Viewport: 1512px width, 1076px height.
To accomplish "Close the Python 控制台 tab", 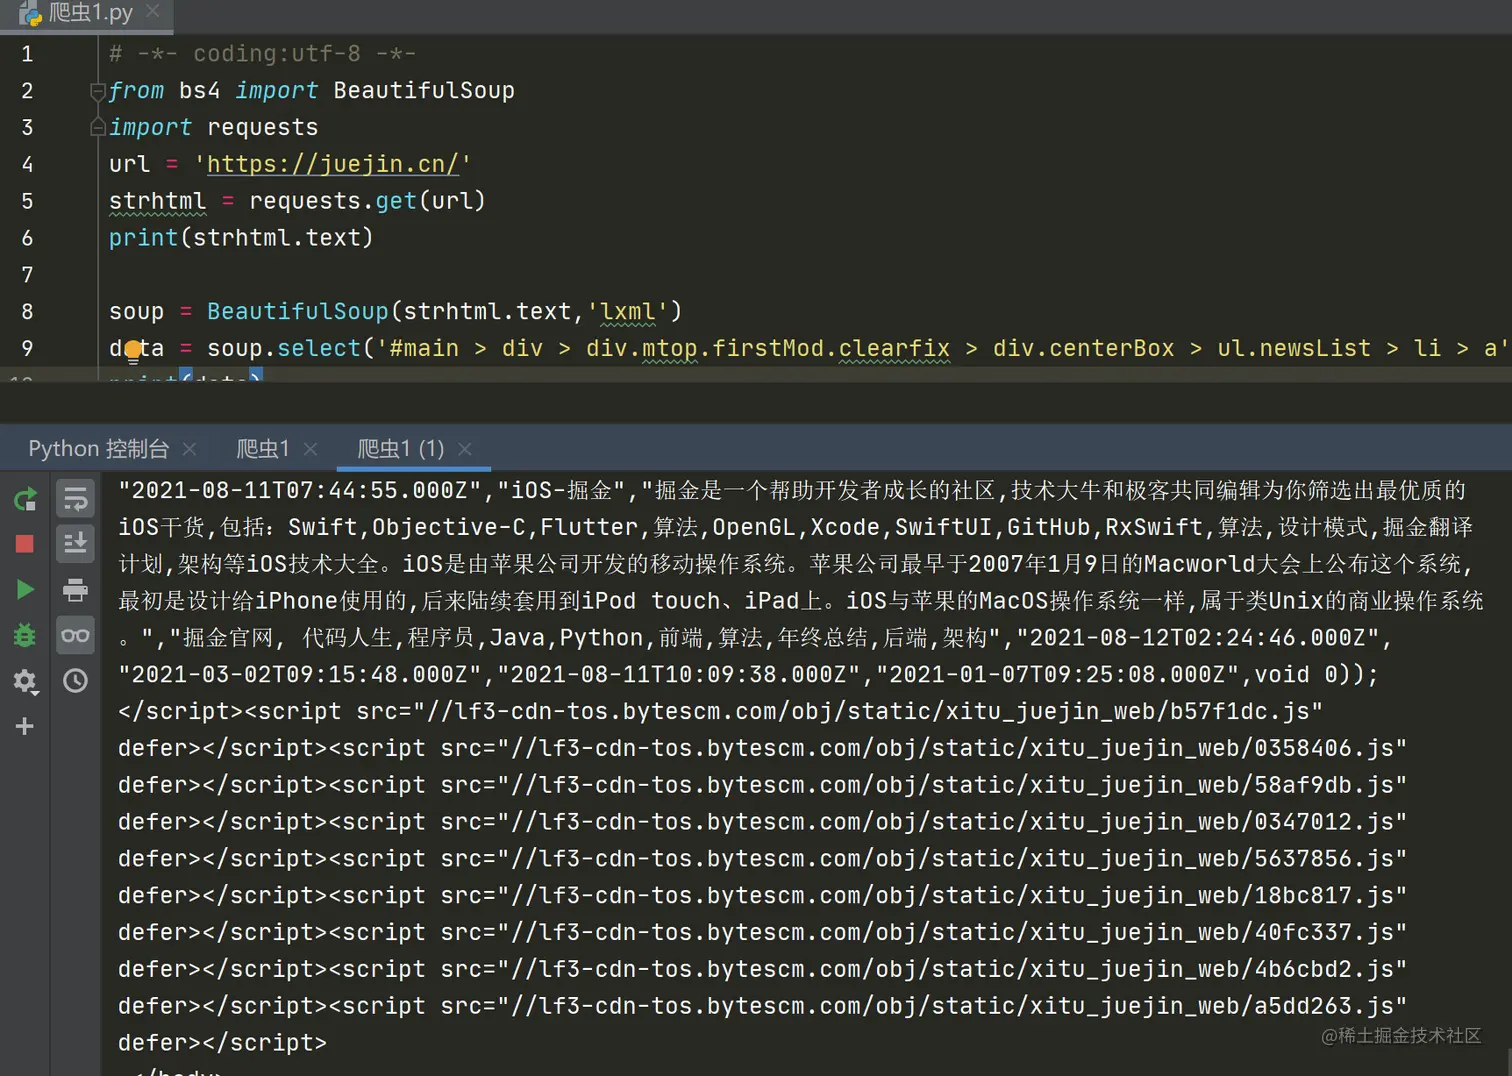I will click(190, 449).
